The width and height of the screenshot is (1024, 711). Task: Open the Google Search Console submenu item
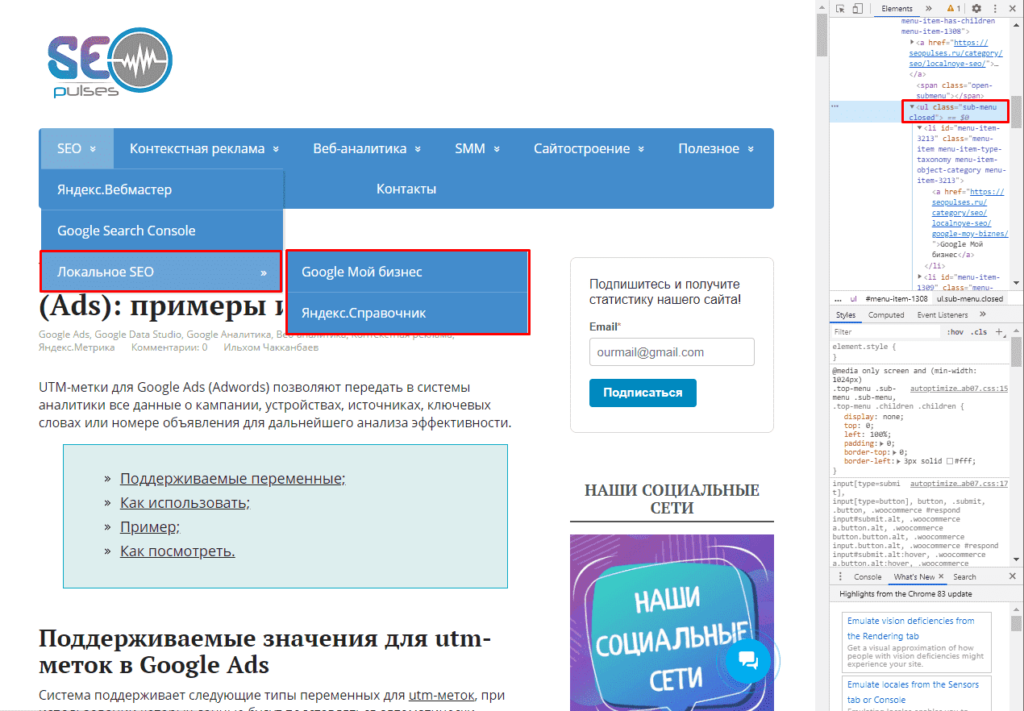(x=162, y=230)
